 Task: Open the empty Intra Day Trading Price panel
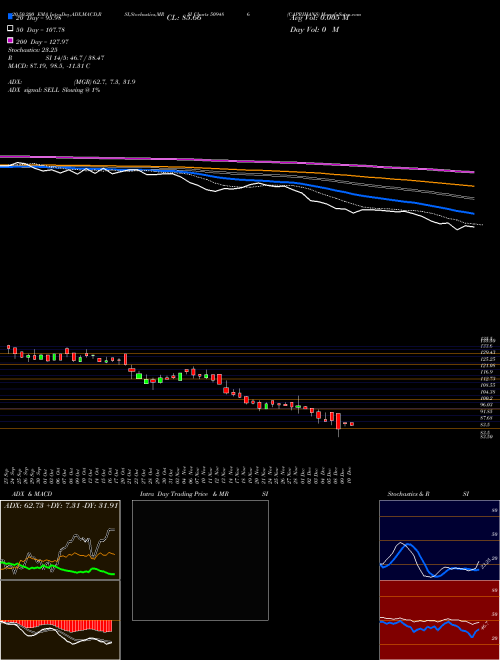pyautogui.click(x=200, y=560)
